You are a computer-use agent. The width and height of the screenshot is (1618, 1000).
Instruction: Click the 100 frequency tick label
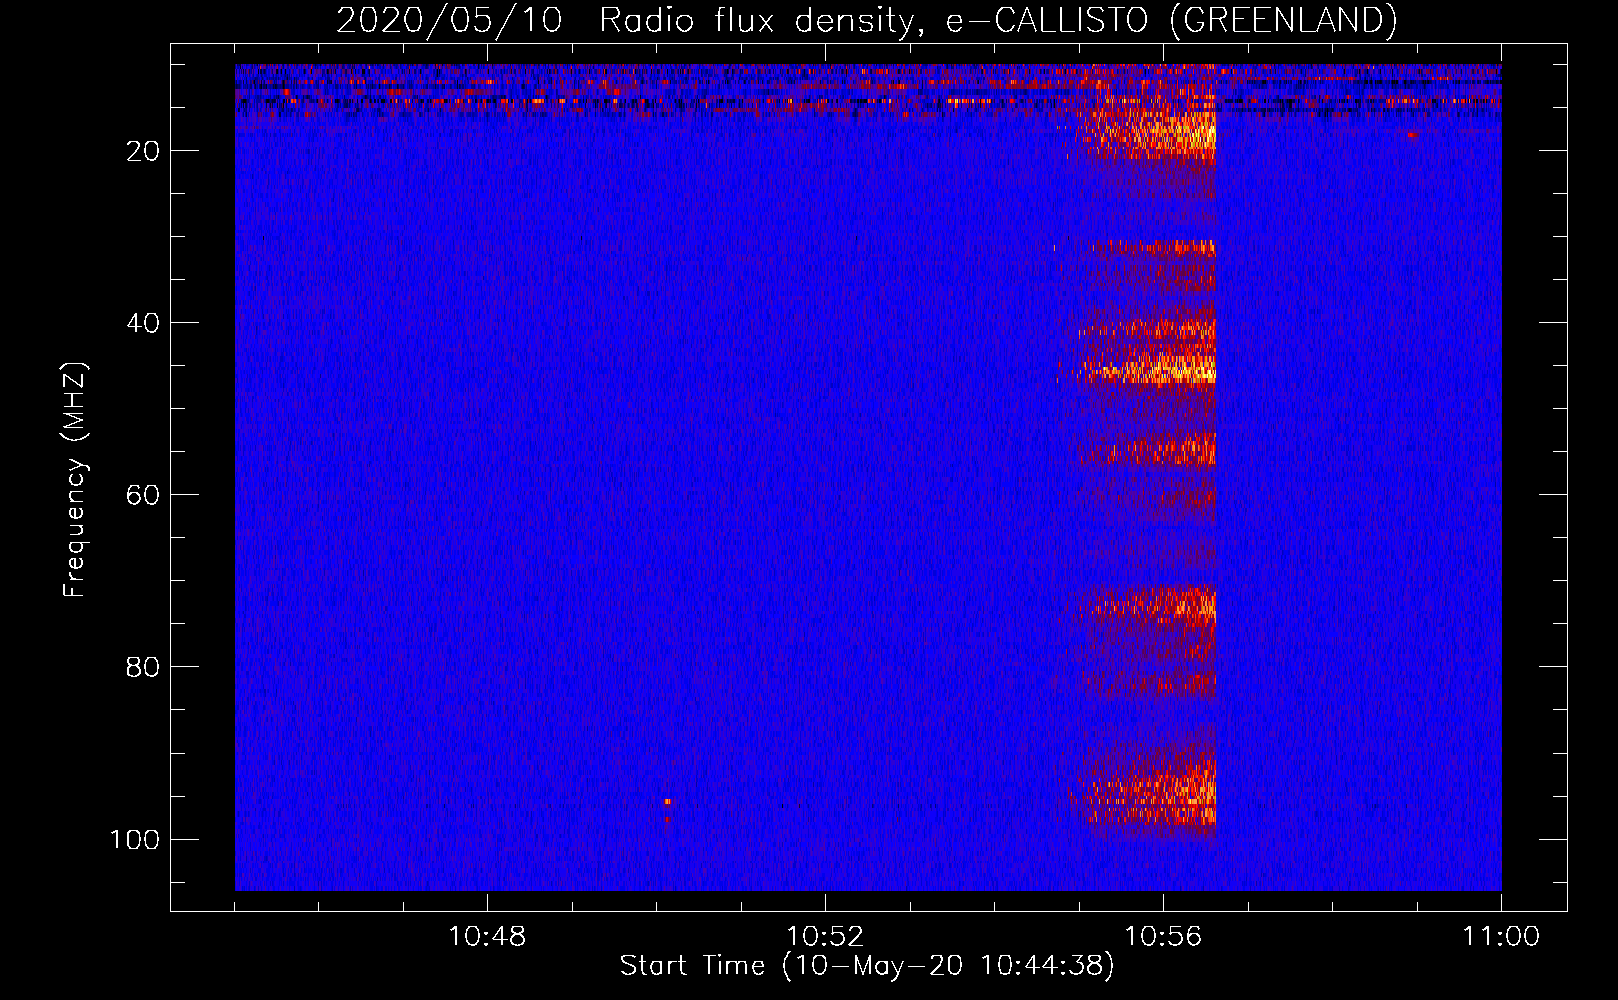135,839
